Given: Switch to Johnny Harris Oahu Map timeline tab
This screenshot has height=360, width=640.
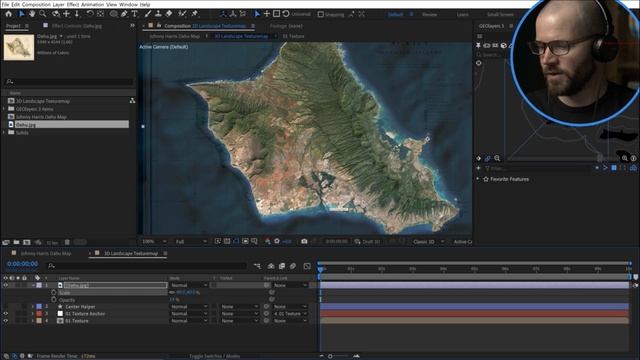Looking at the screenshot, I should tap(46, 253).
